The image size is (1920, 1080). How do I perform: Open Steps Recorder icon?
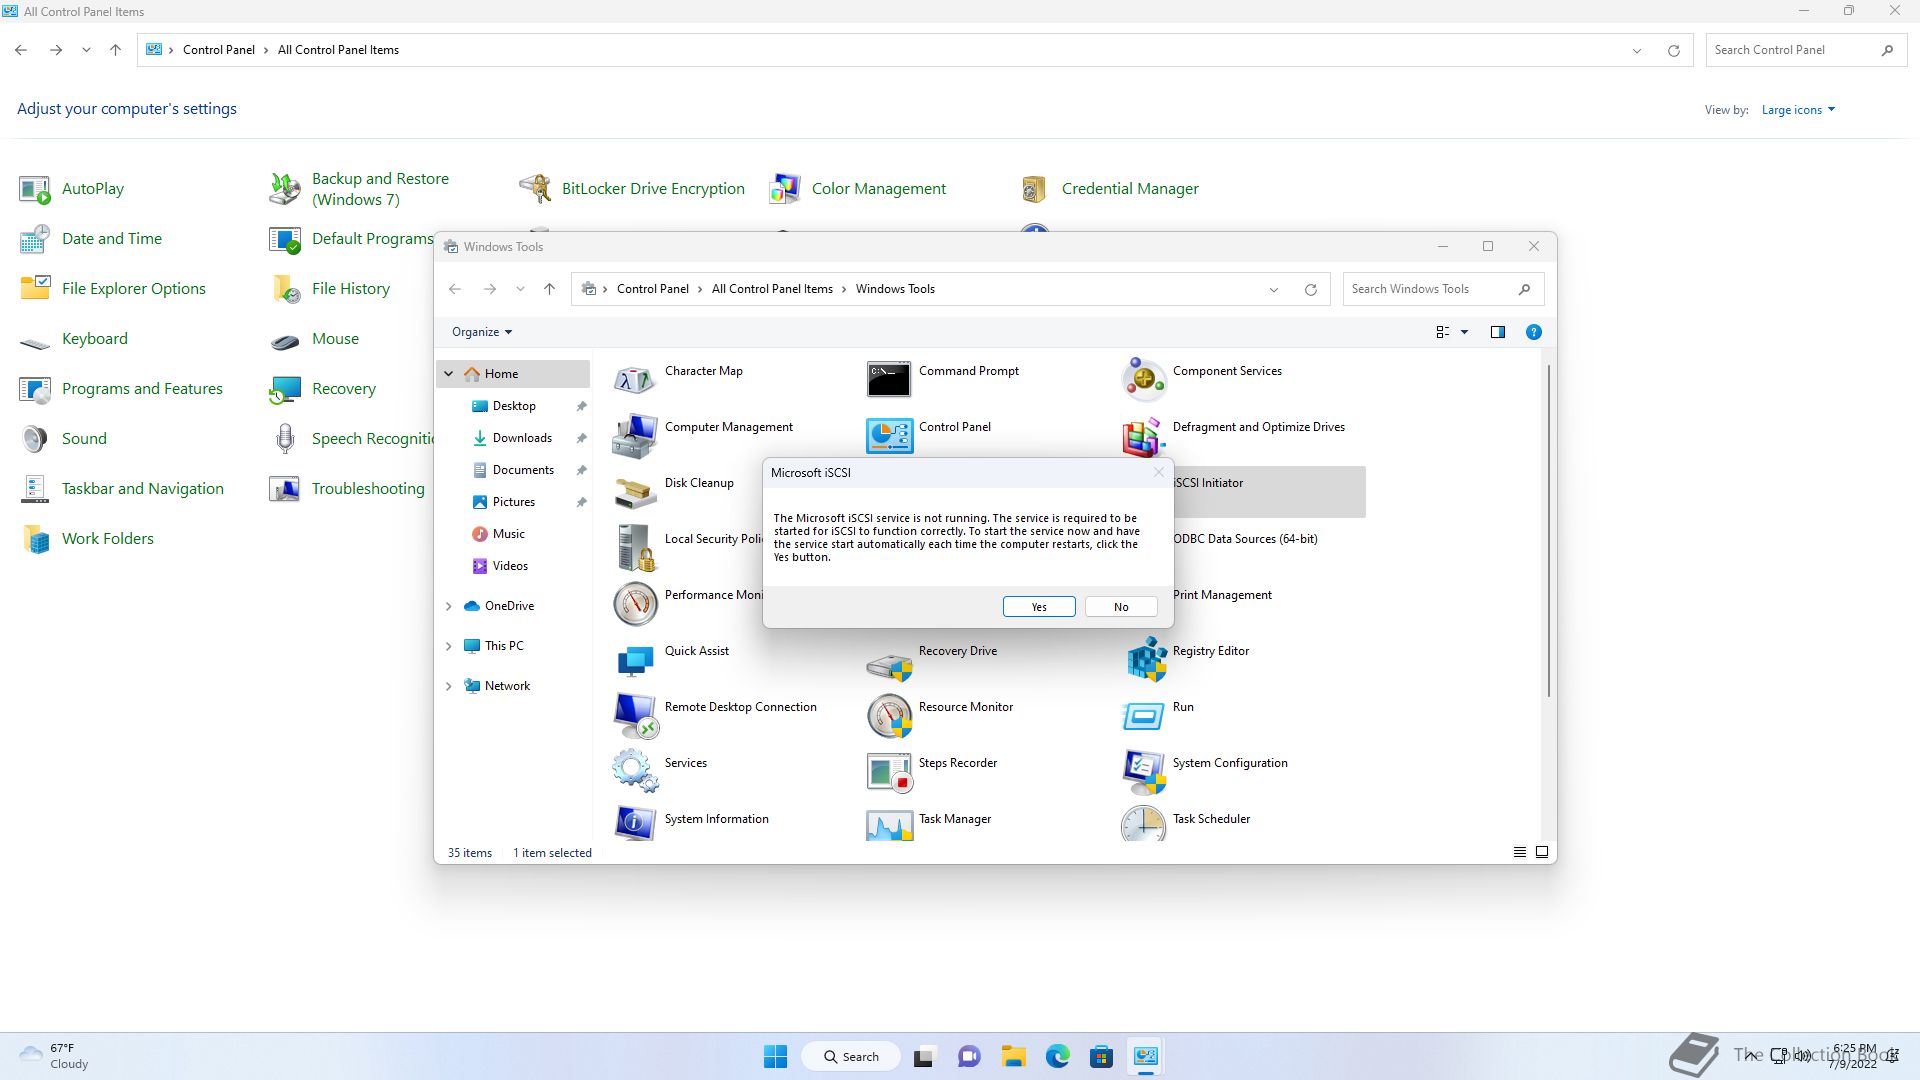click(889, 771)
